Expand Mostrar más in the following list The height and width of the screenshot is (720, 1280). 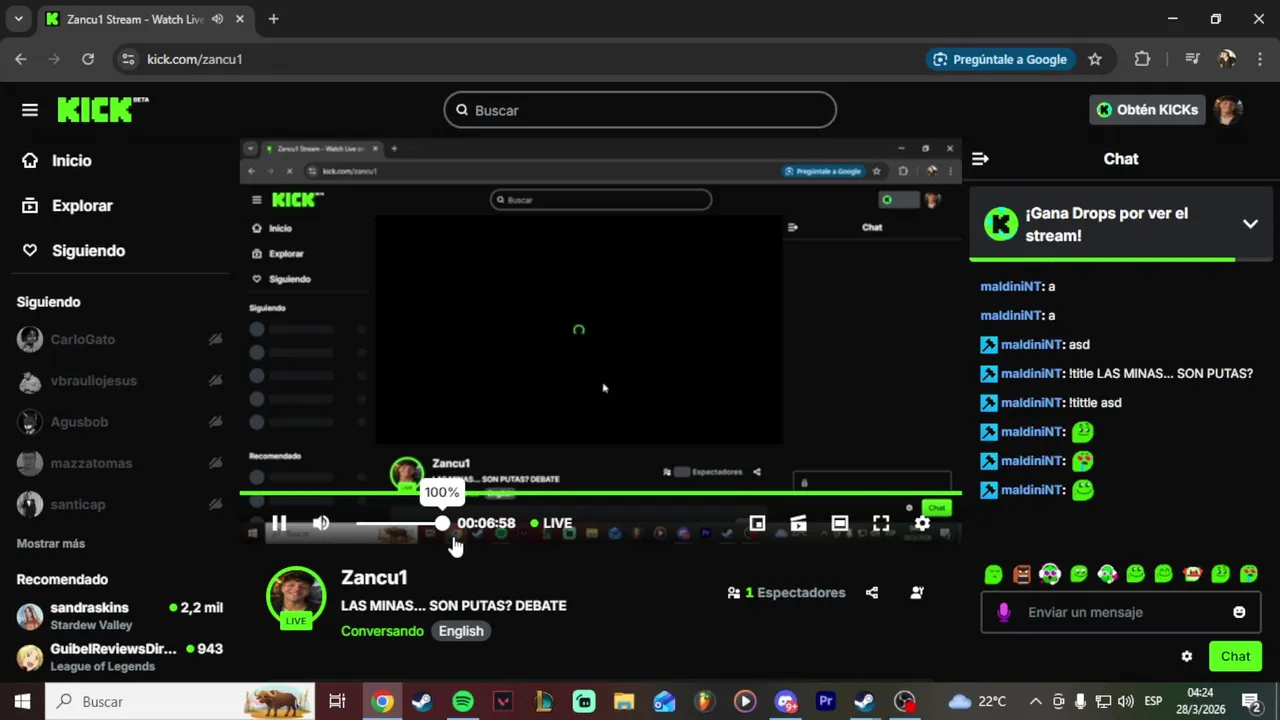coord(51,543)
